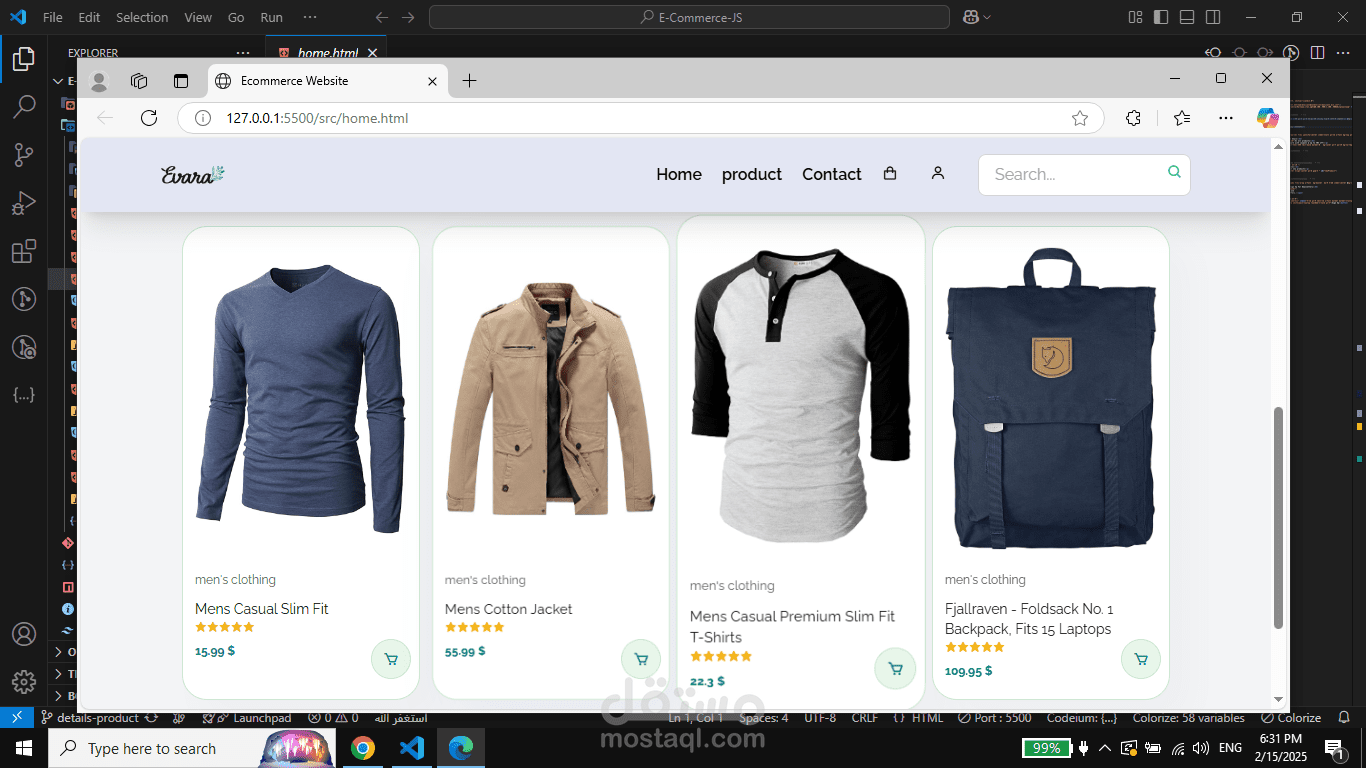The height and width of the screenshot is (768, 1366).
Task: Open VS Code View menu
Action: coord(198,17)
